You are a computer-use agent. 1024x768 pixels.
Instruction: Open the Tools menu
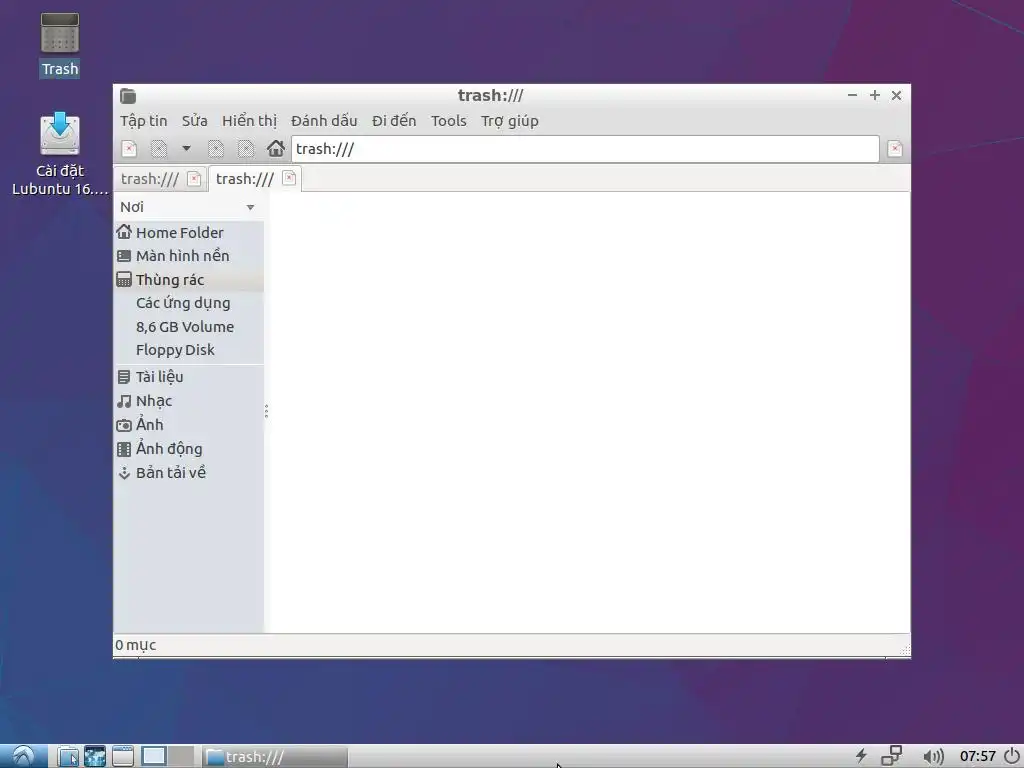pos(449,121)
